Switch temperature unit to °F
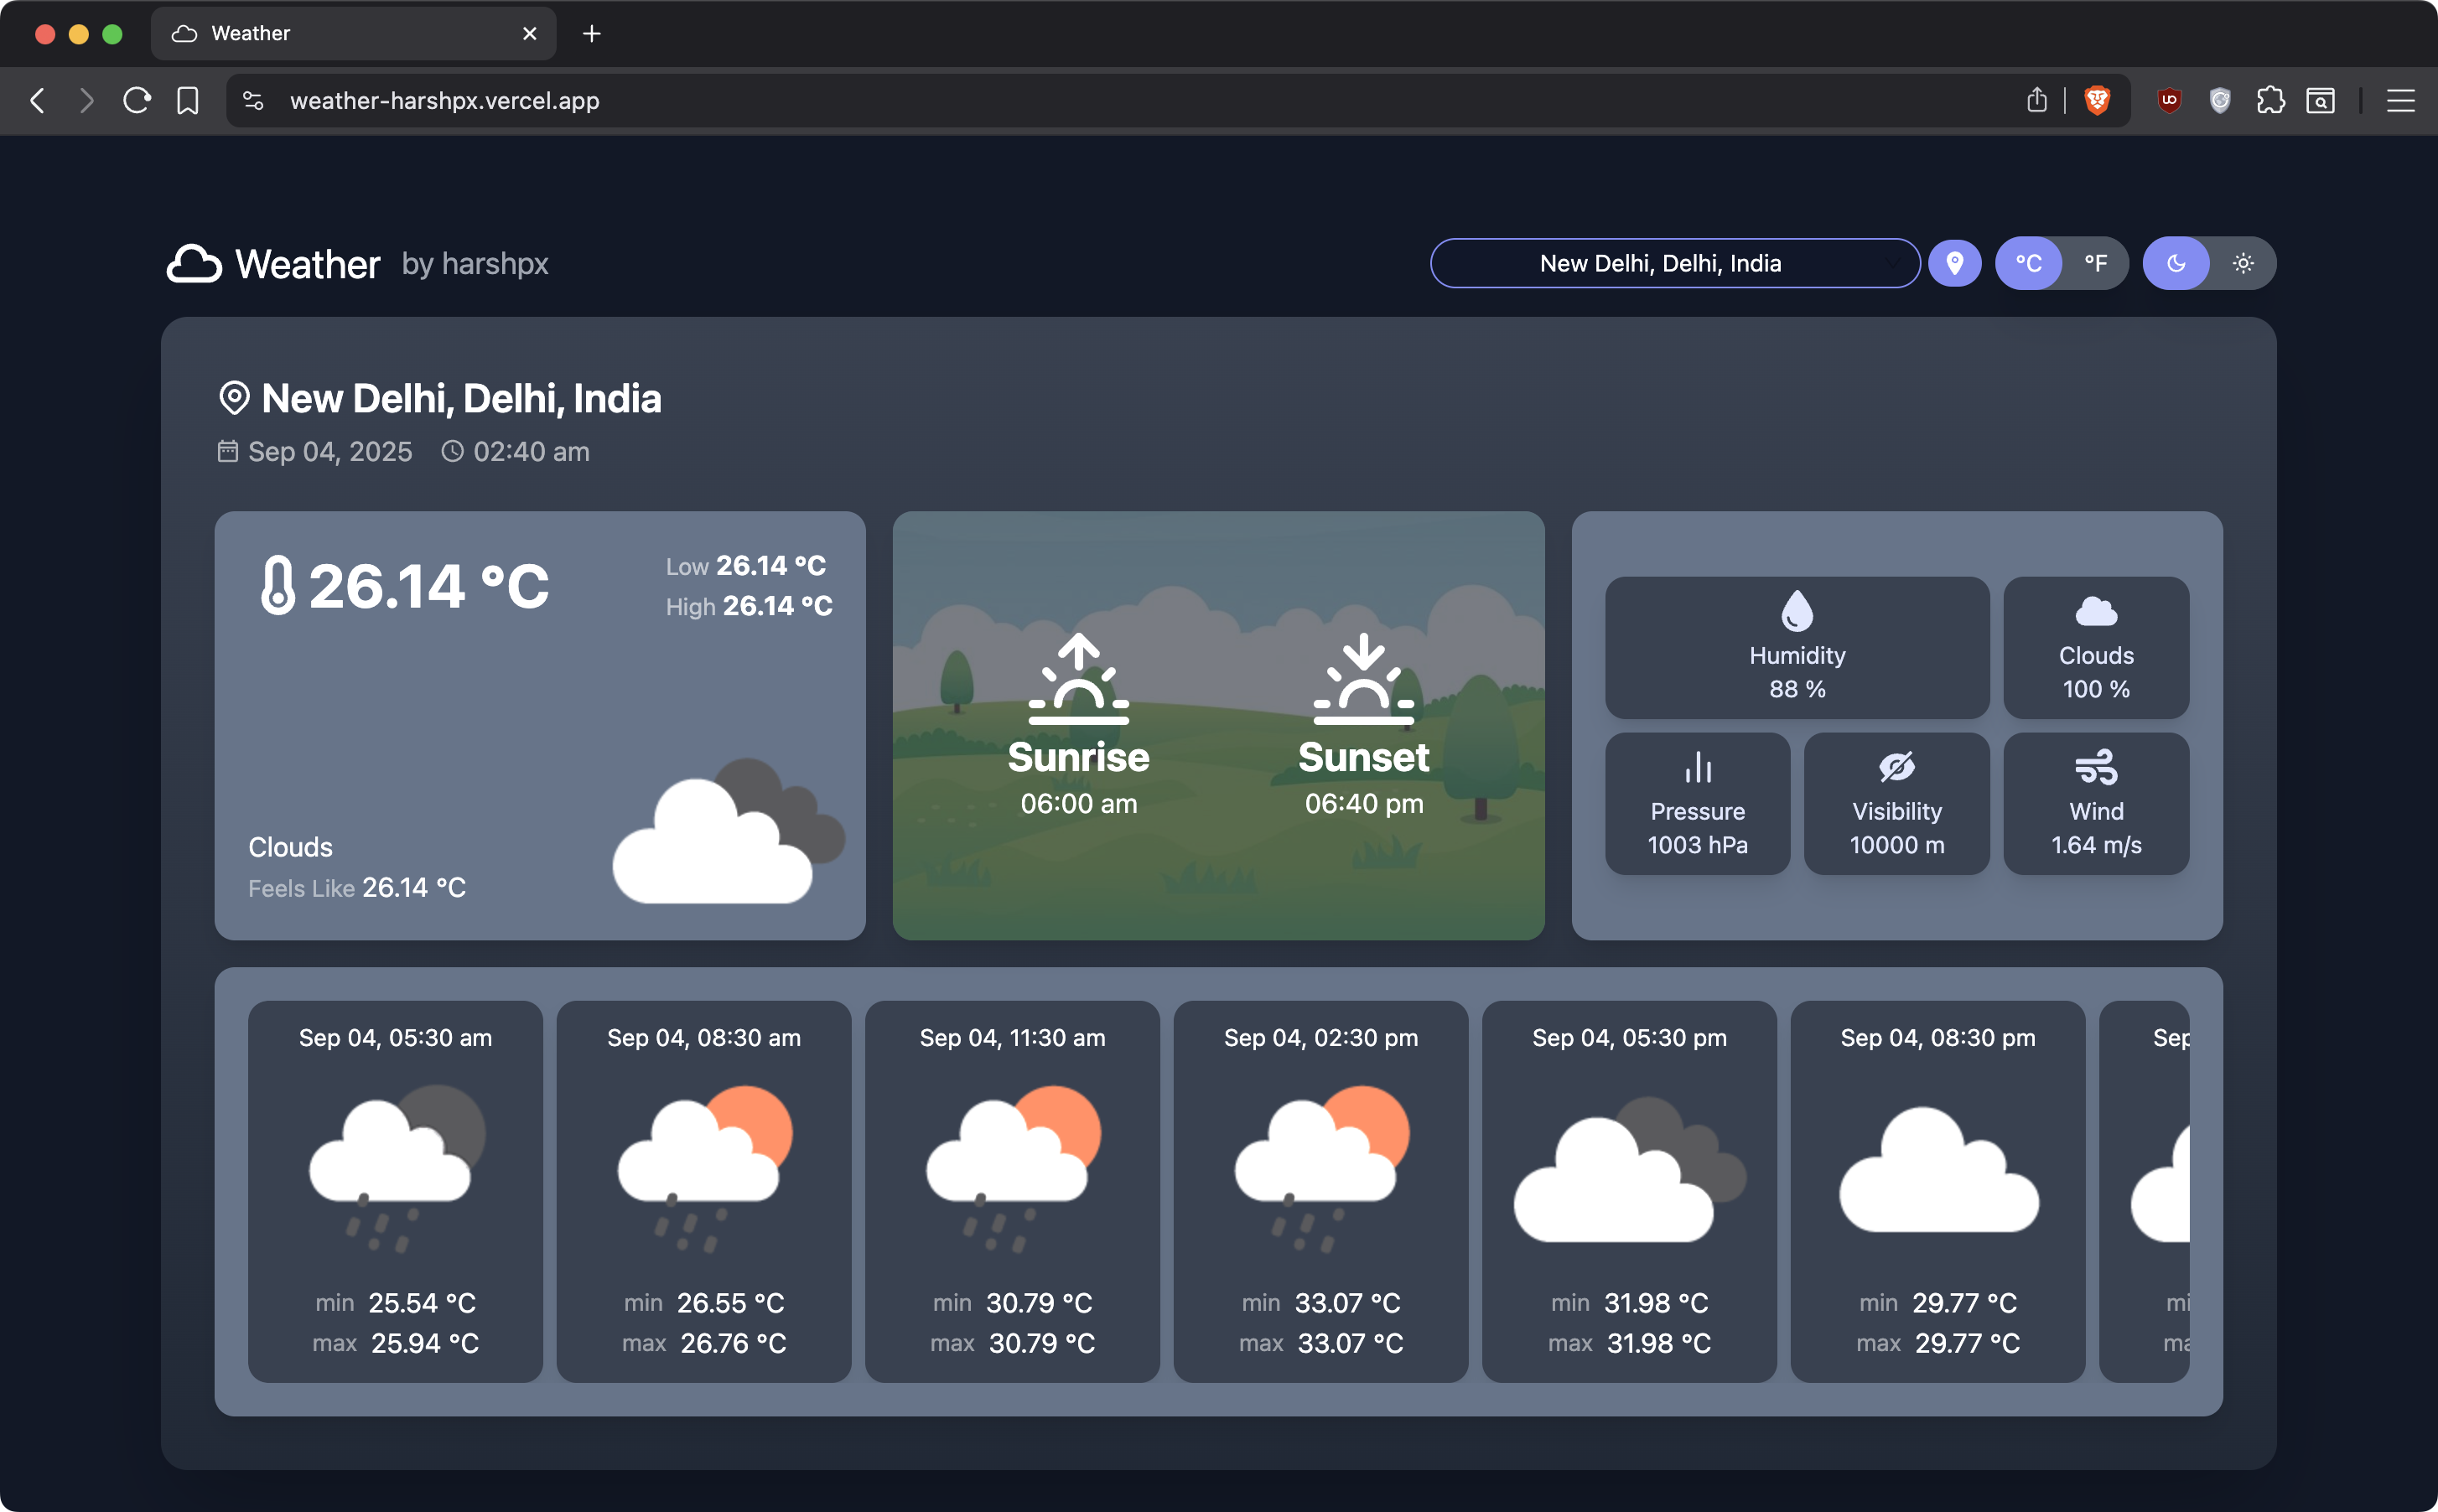This screenshot has height=1512, width=2438. pos(2095,264)
